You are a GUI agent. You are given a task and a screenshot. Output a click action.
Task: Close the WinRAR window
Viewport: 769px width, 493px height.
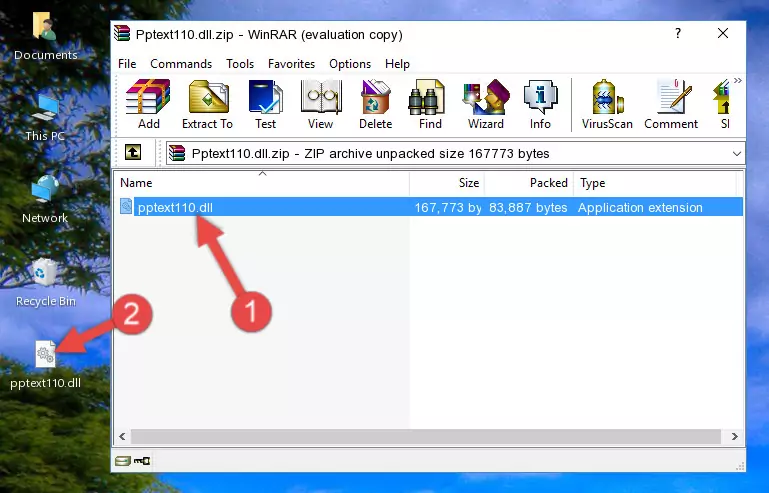pyautogui.click(x=723, y=33)
